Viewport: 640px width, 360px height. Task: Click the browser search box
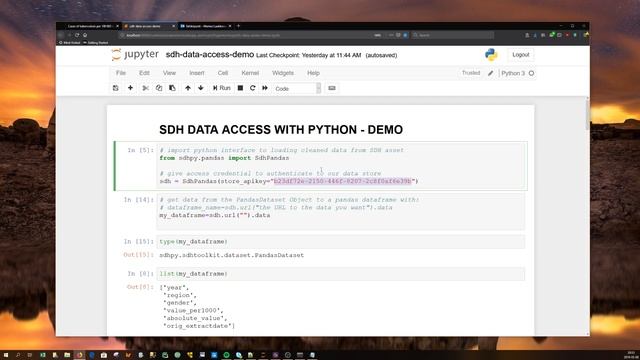point(452,36)
